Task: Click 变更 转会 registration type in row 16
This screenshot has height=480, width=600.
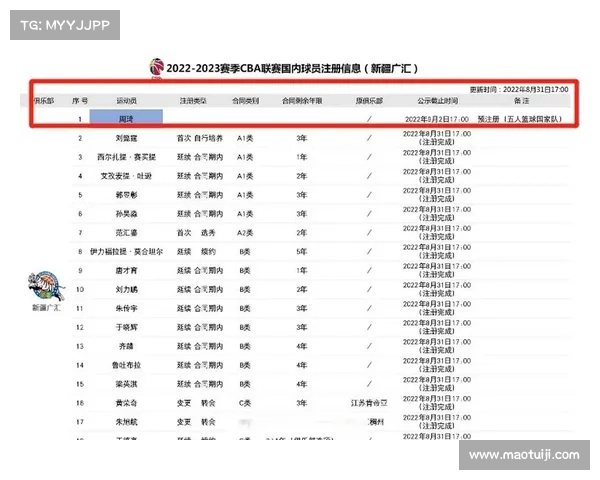Action: coord(196,403)
